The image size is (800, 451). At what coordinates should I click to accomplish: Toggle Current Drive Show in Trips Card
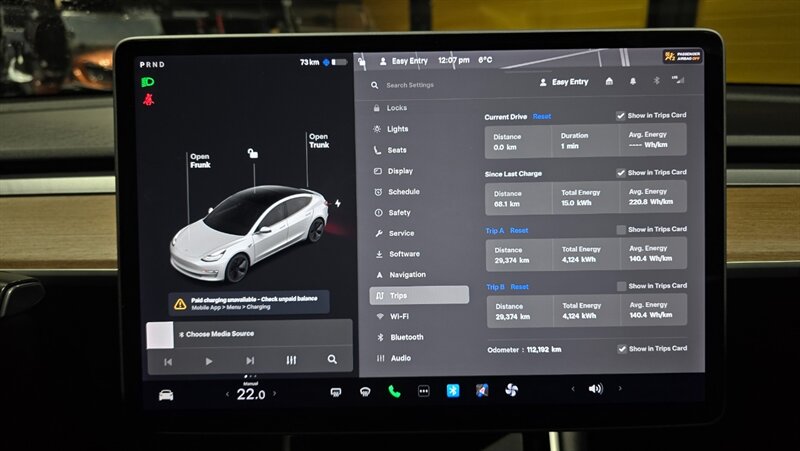621,116
